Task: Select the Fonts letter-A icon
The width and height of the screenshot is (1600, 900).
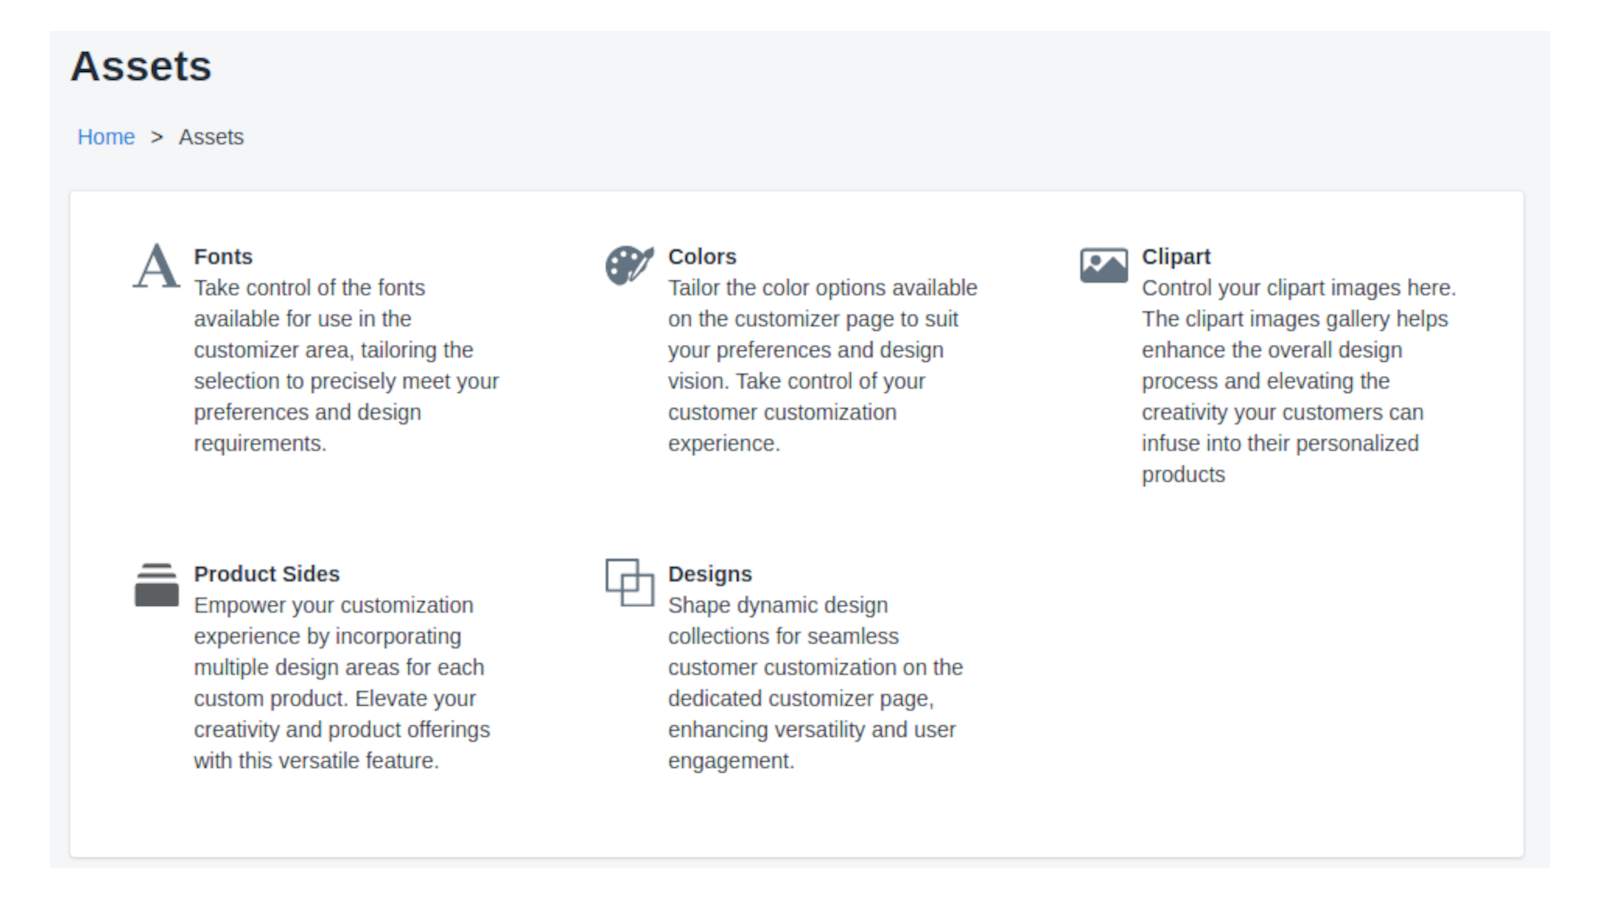Action: pos(154,267)
